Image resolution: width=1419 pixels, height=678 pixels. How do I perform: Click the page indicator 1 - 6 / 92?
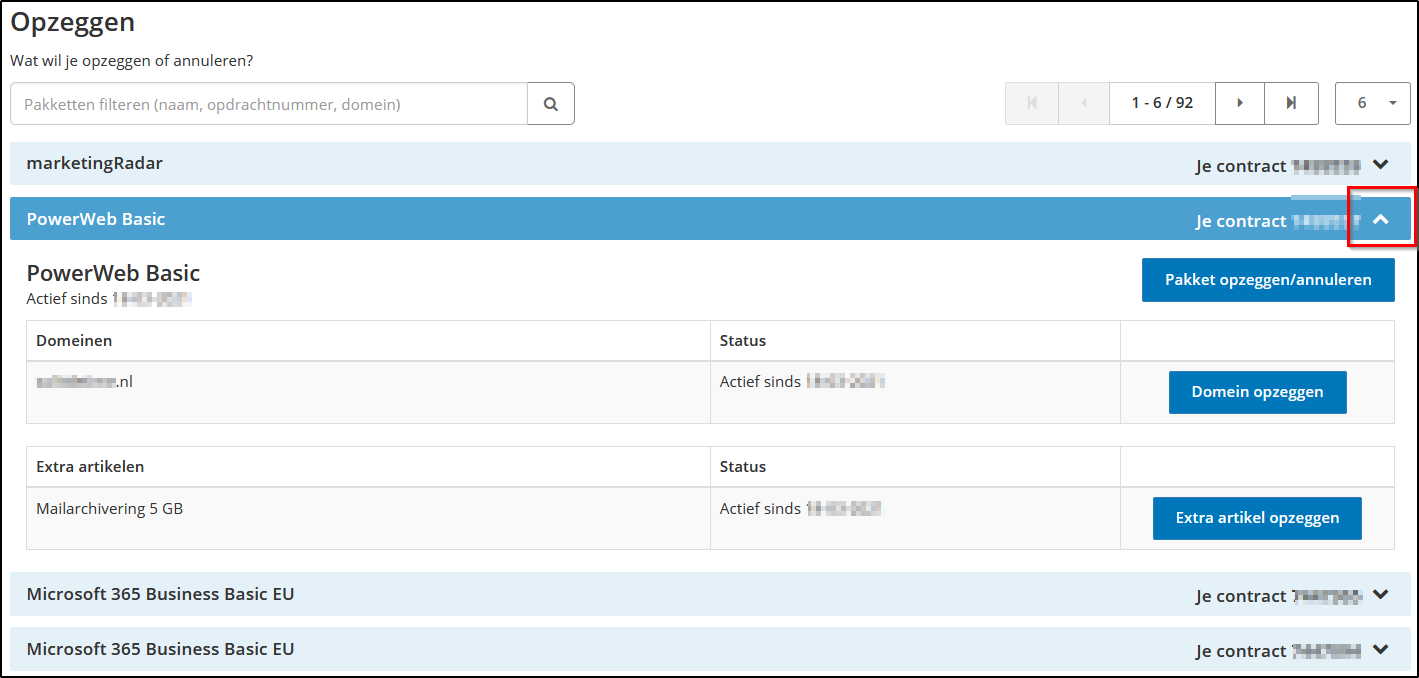click(1162, 104)
